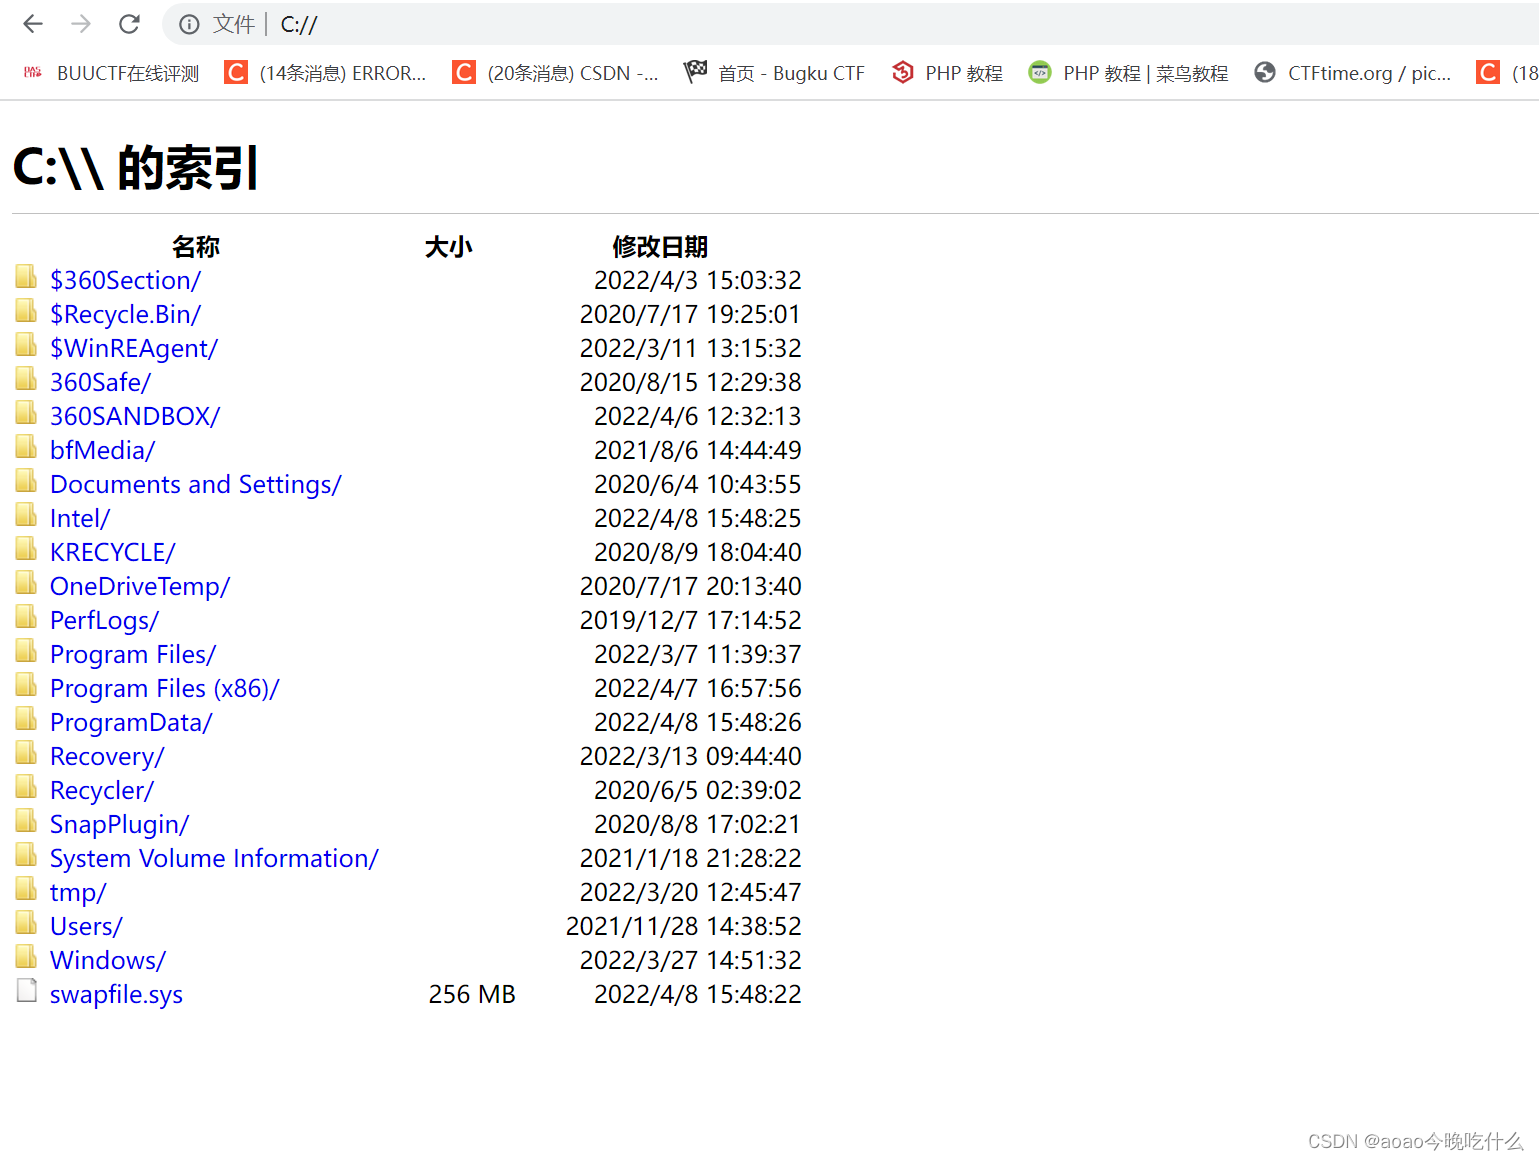The width and height of the screenshot is (1539, 1160).
Task: Open the $360Section/ folder link
Action: pyautogui.click(x=125, y=281)
